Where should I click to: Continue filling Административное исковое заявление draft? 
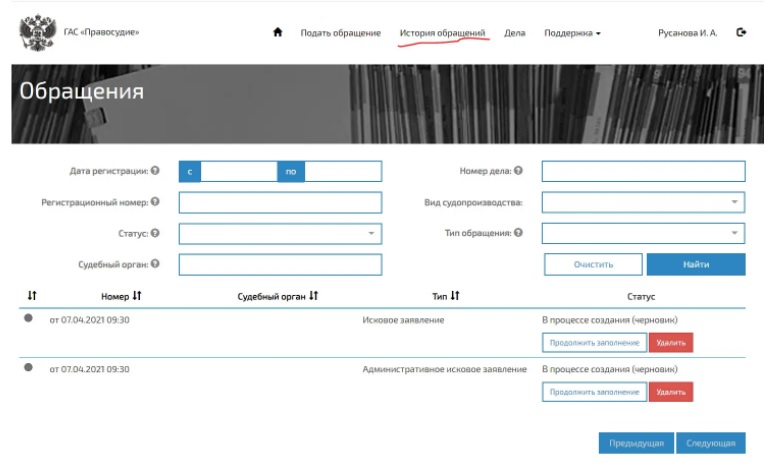[x=594, y=392]
